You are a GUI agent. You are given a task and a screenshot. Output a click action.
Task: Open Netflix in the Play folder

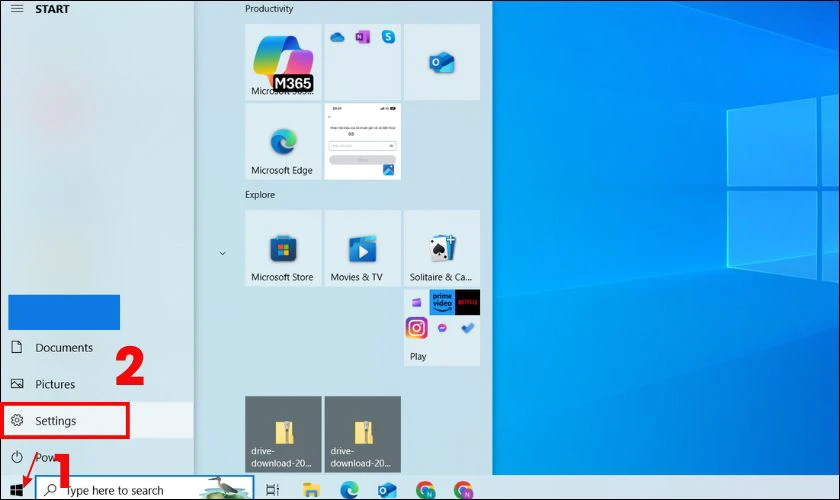point(468,302)
